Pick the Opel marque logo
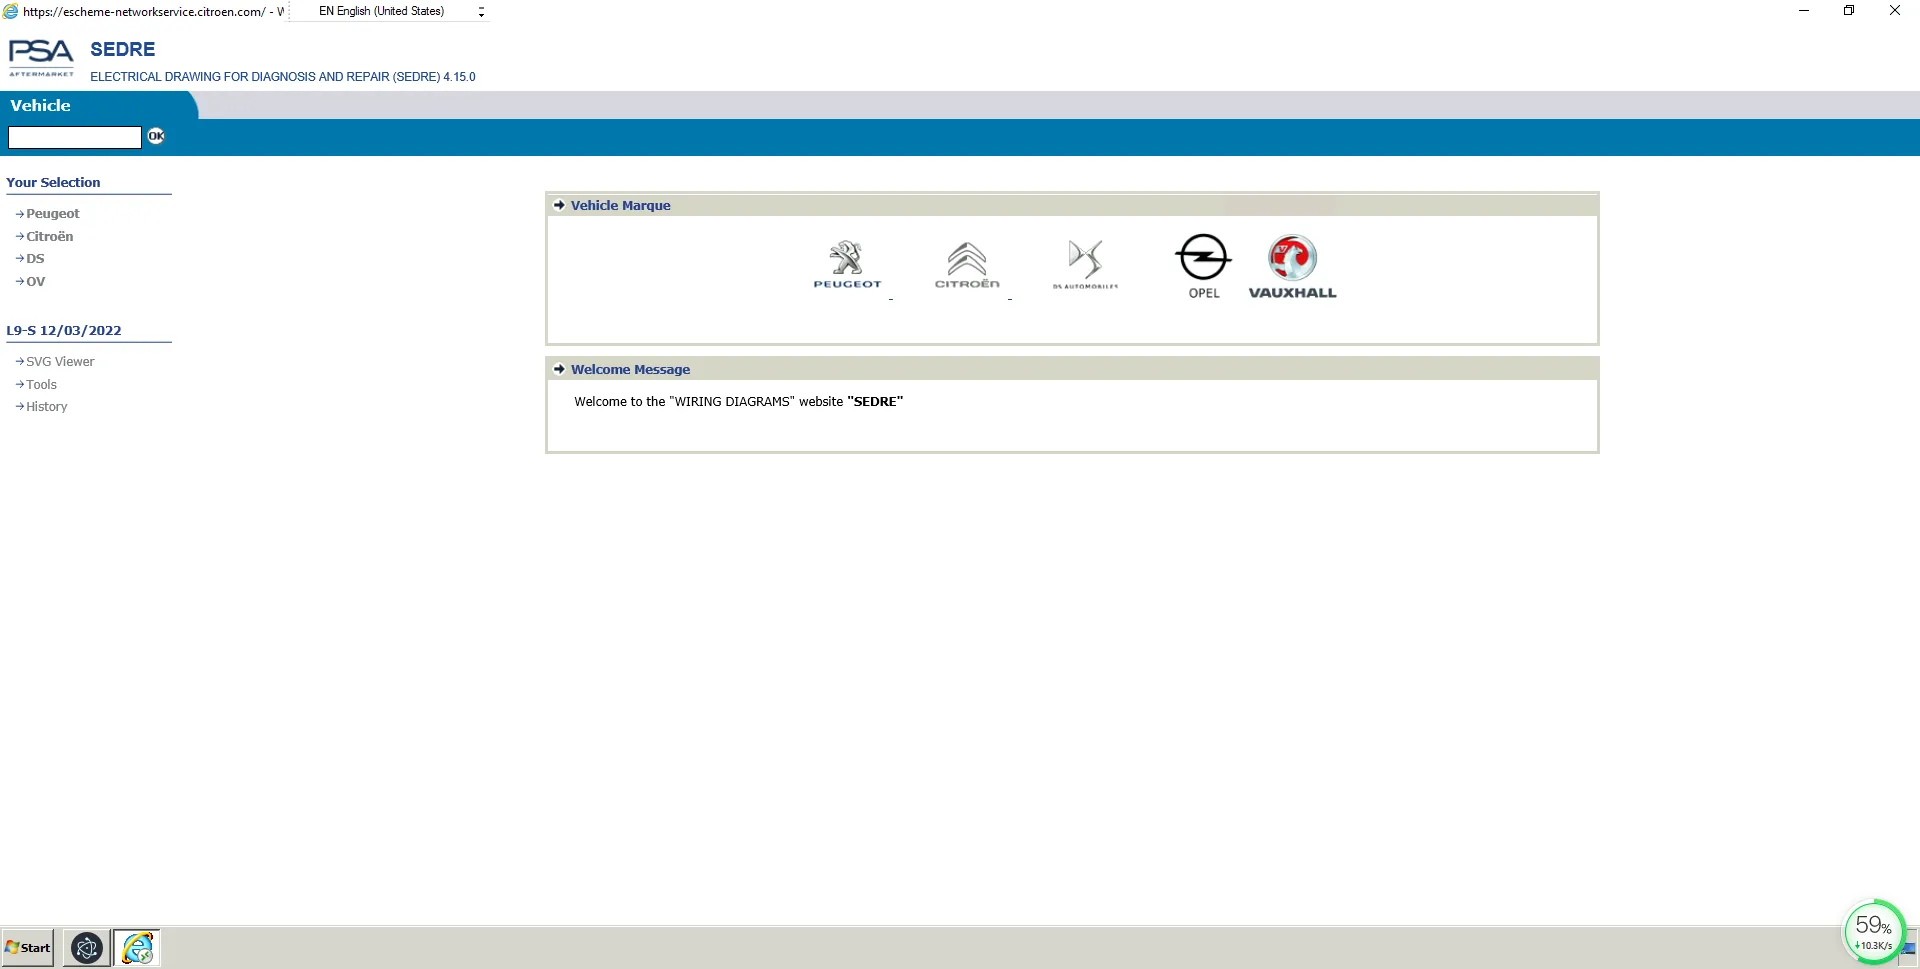The height and width of the screenshot is (969, 1920). pyautogui.click(x=1203, y=266)
